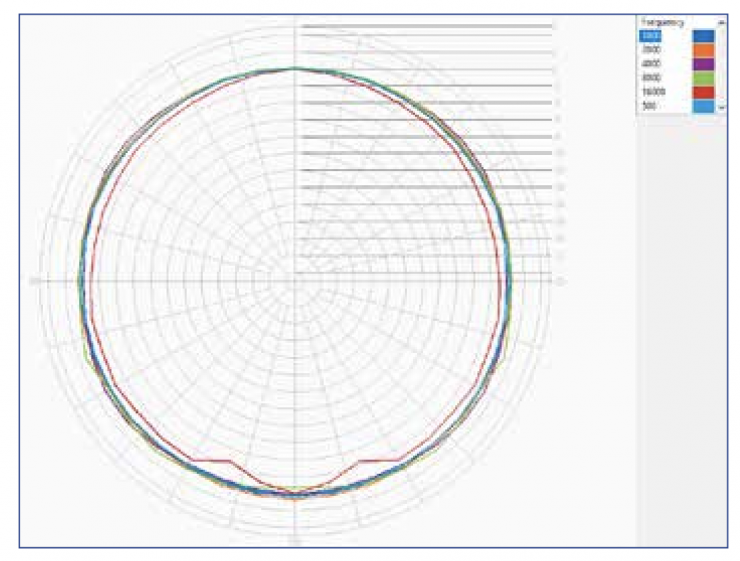
Task: Select the 16000 frequency in legend
Action: click(652, 91)
